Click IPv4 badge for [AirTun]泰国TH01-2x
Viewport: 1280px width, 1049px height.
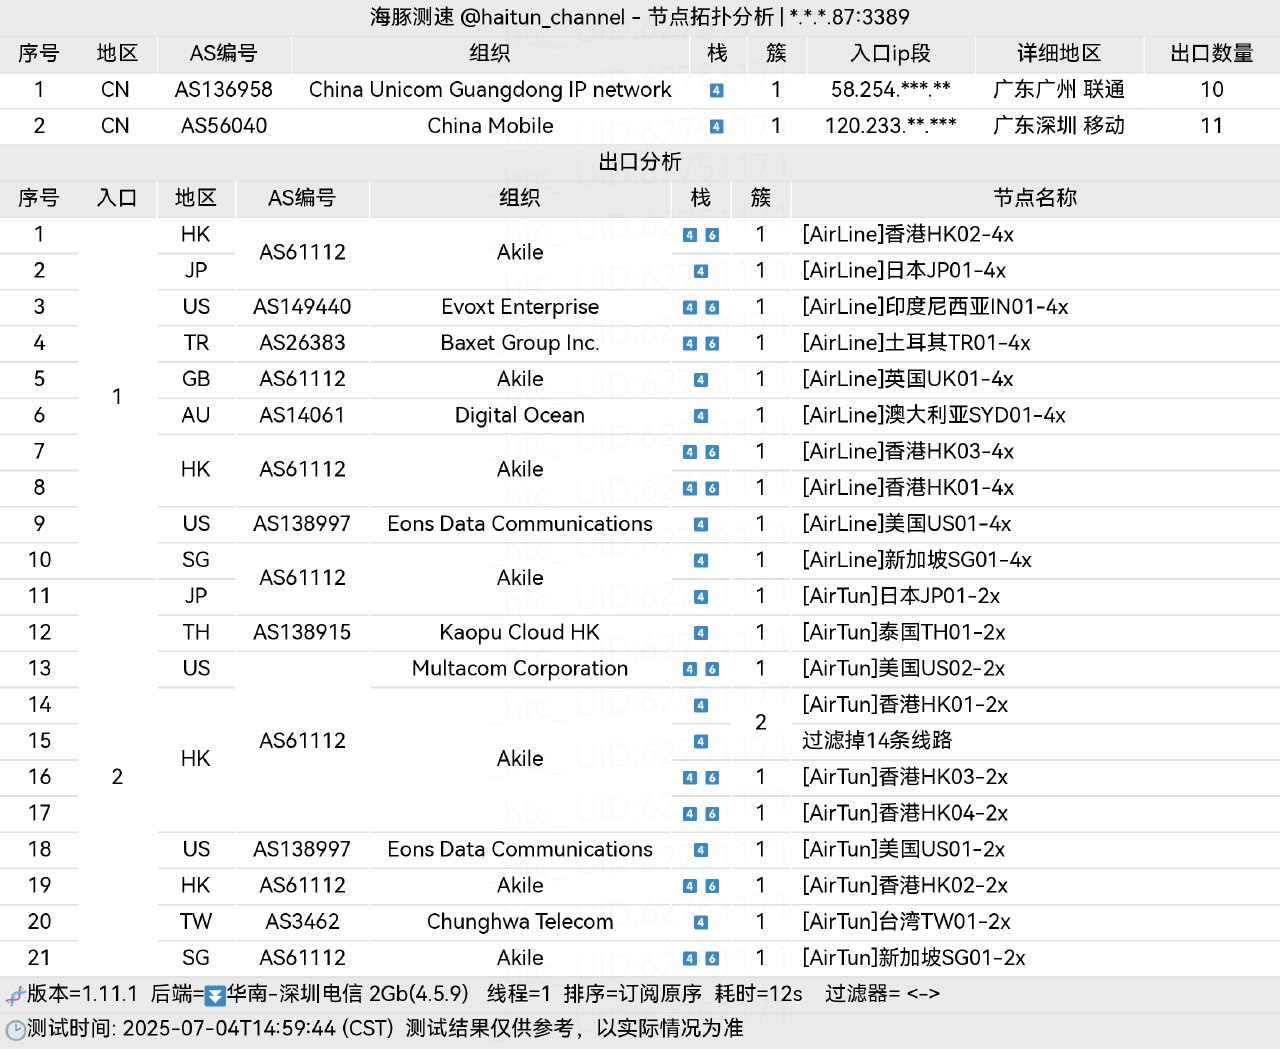click(701, 632)
